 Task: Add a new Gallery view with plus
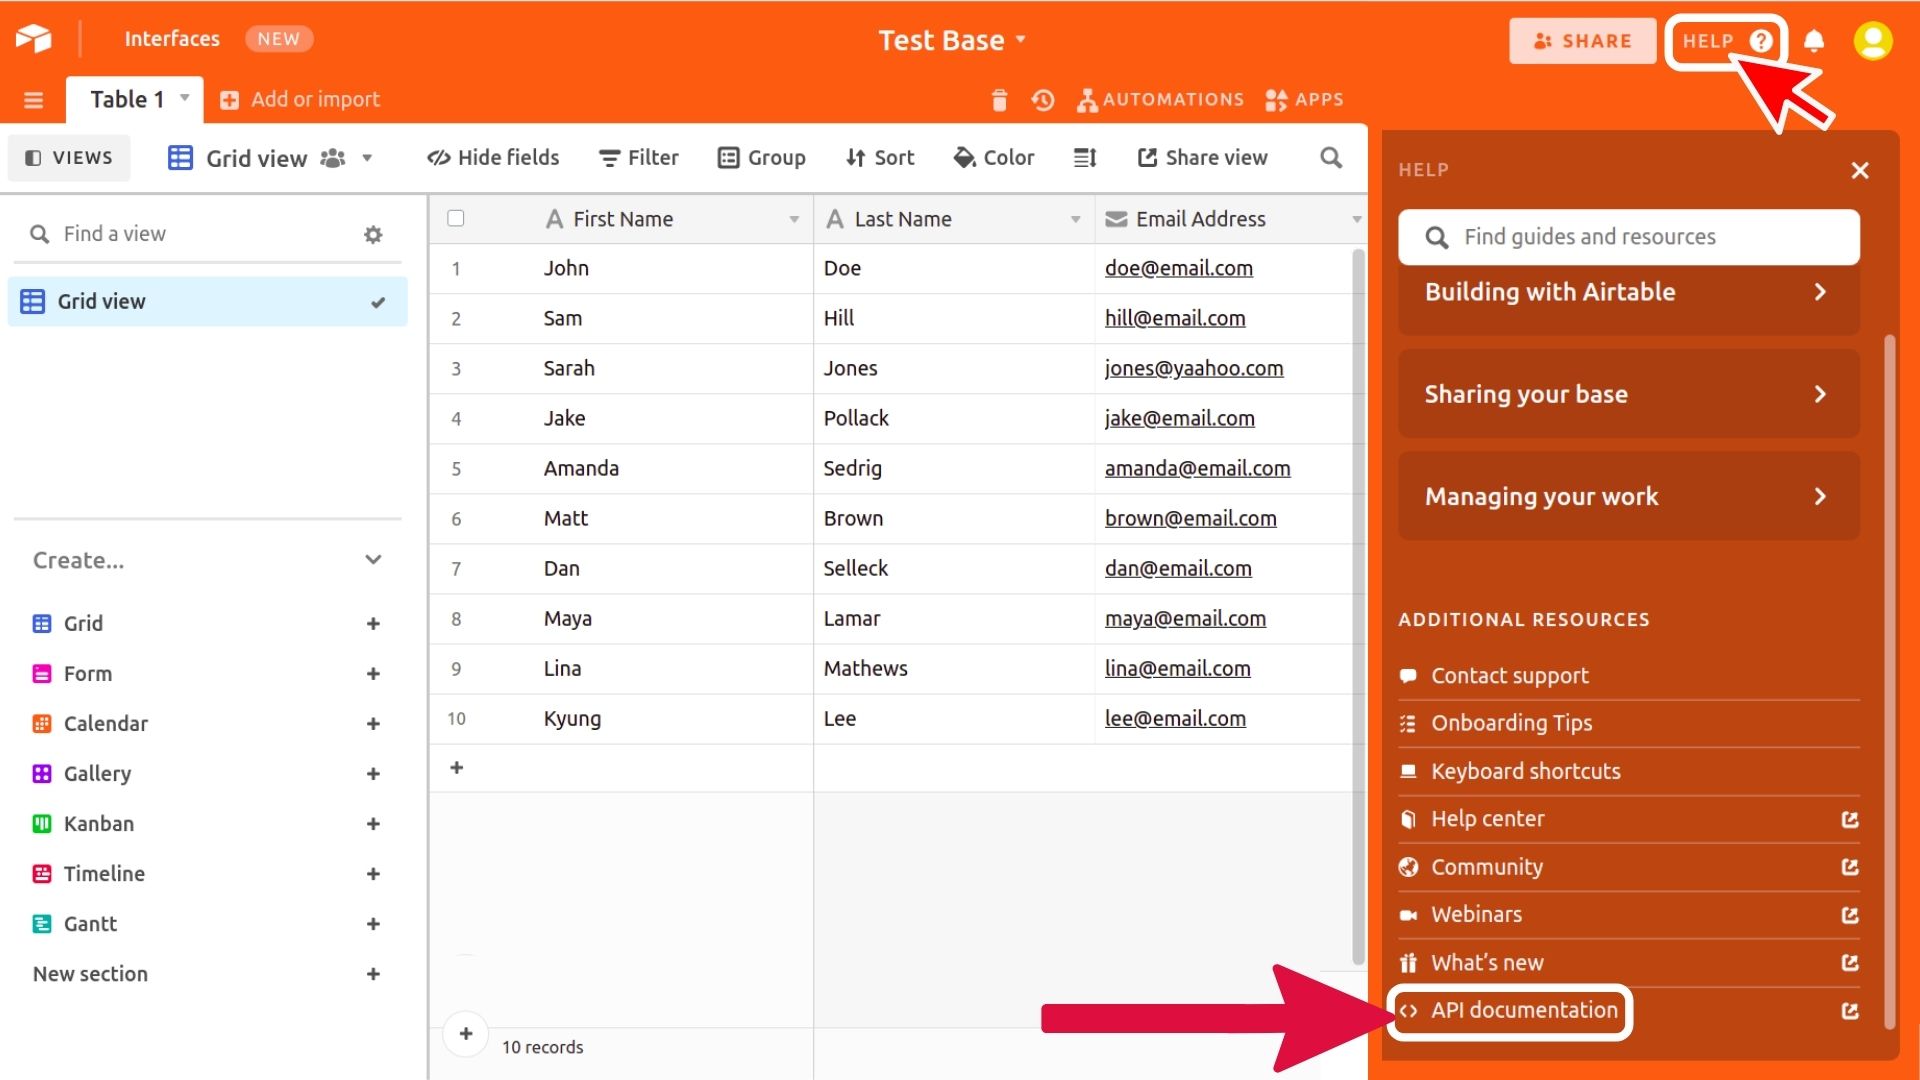[x=373, y=774]
